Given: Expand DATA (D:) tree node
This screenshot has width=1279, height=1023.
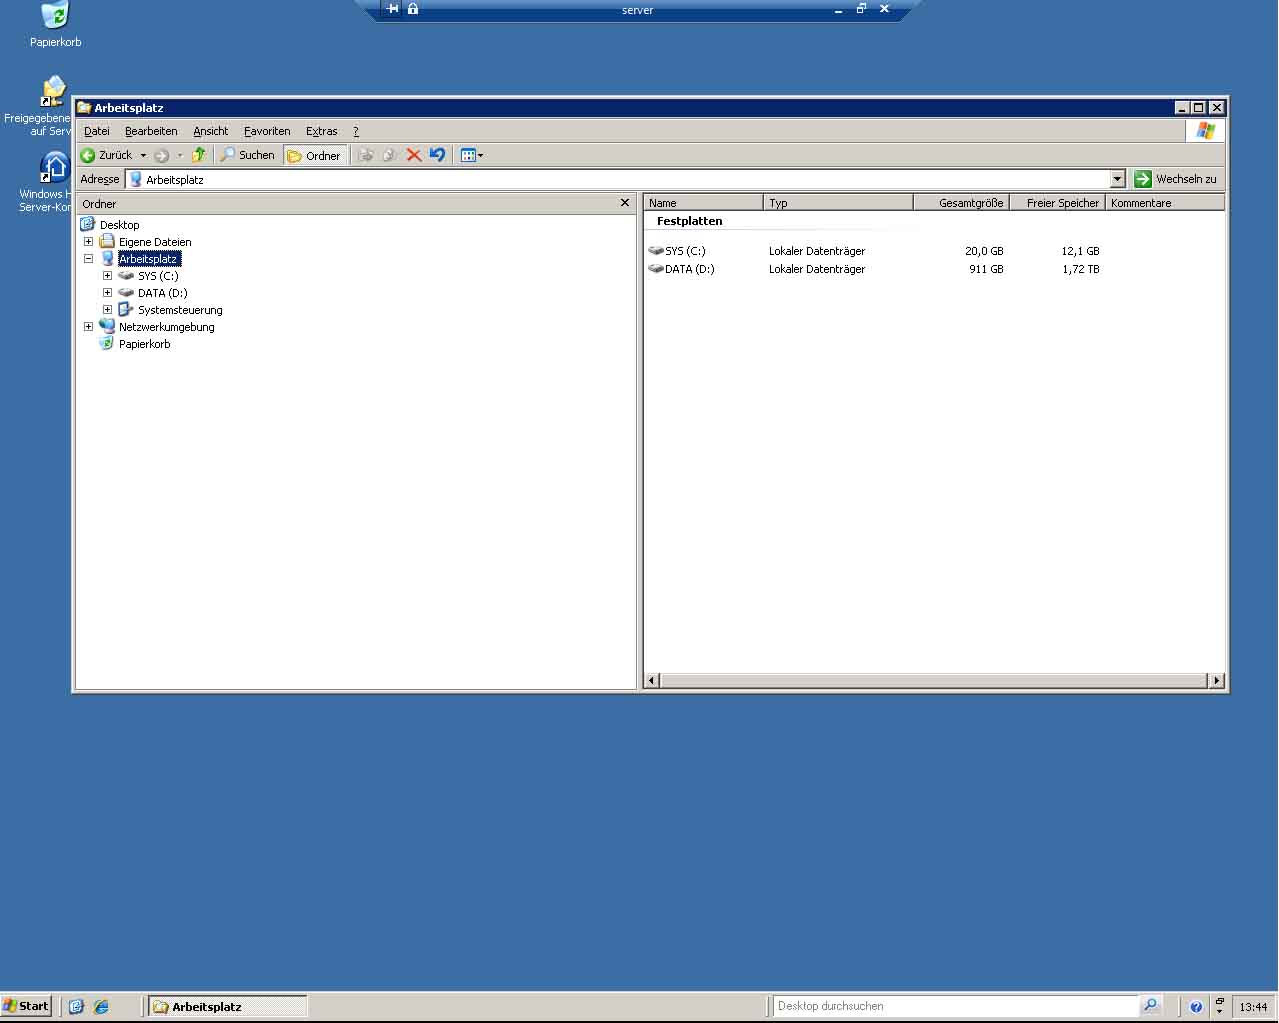Looking at the screenshot, I should [107, 293].
